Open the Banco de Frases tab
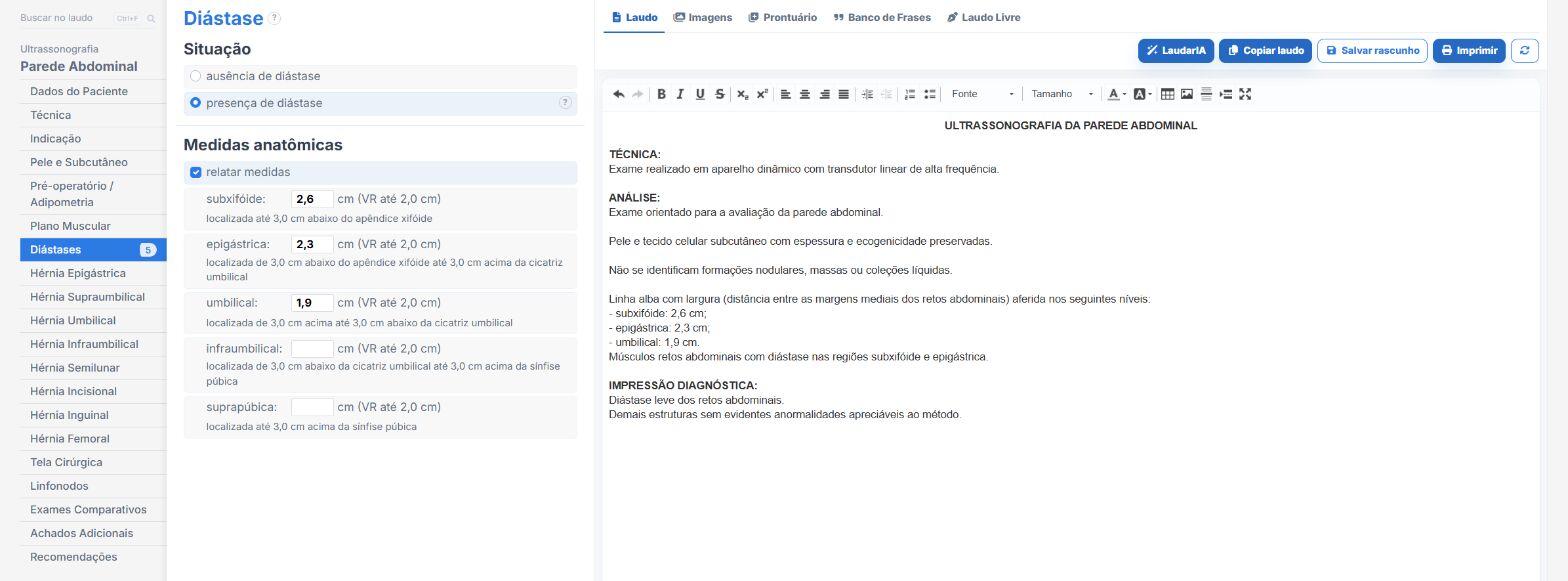Viewport: 1568px width, 581px height. click(x=882, y=17)
